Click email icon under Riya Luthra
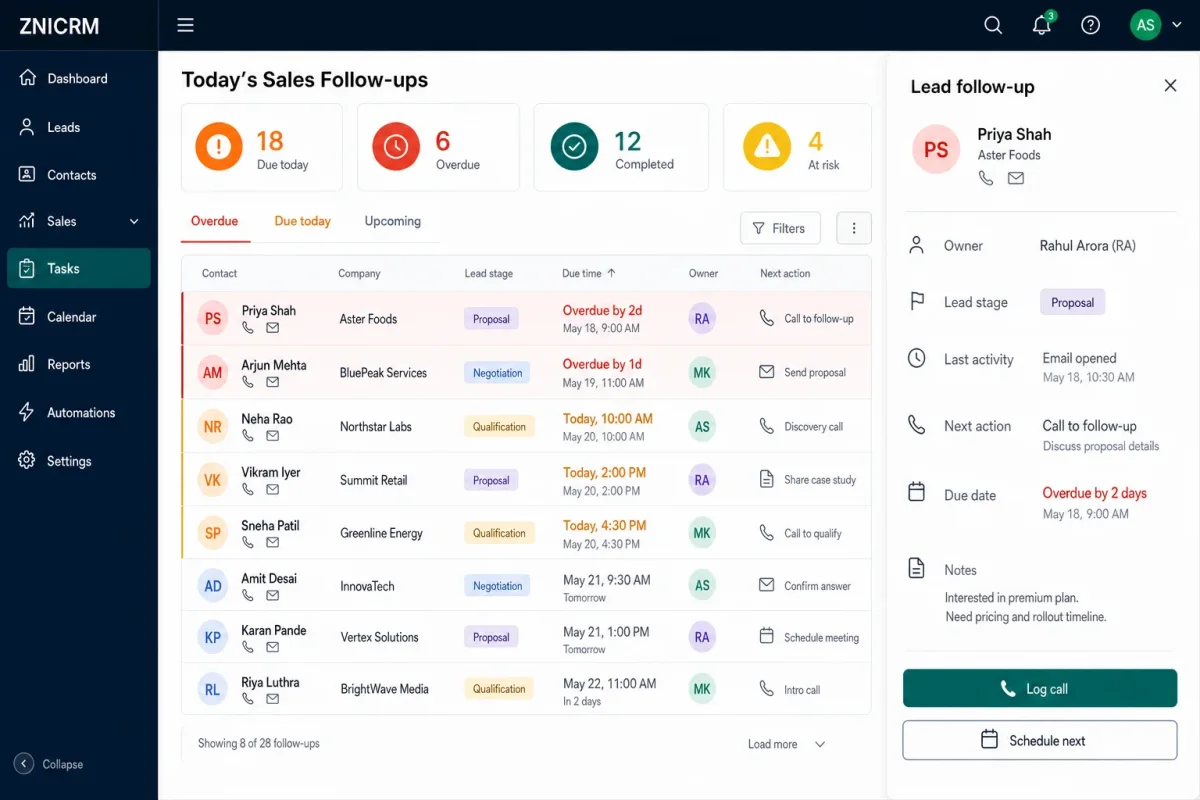The width and height of the screenshot is (1200, 800). tap(272, 699)
